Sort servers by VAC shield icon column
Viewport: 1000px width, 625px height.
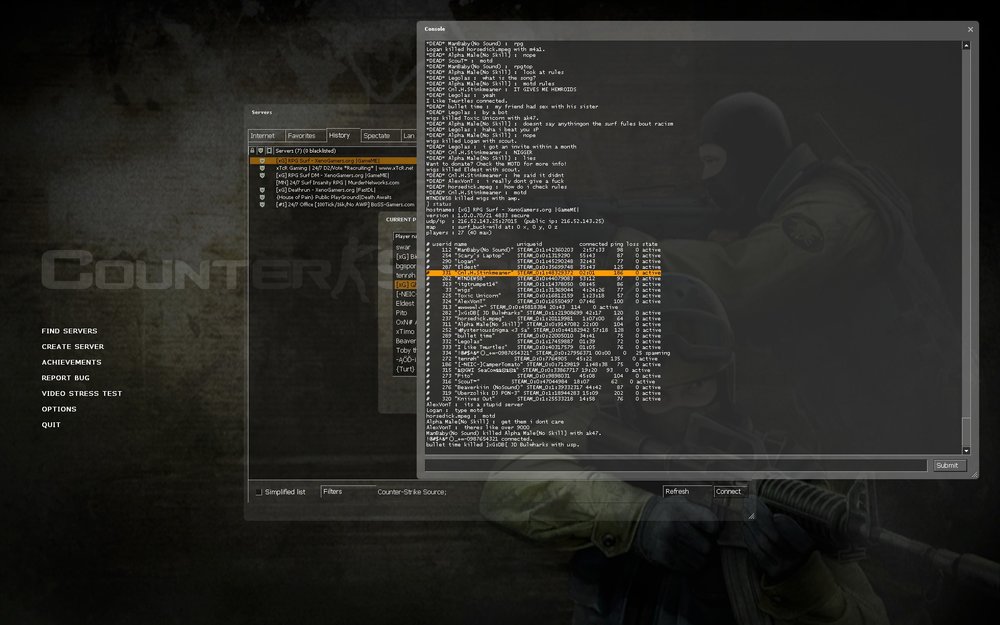[260, 151]
